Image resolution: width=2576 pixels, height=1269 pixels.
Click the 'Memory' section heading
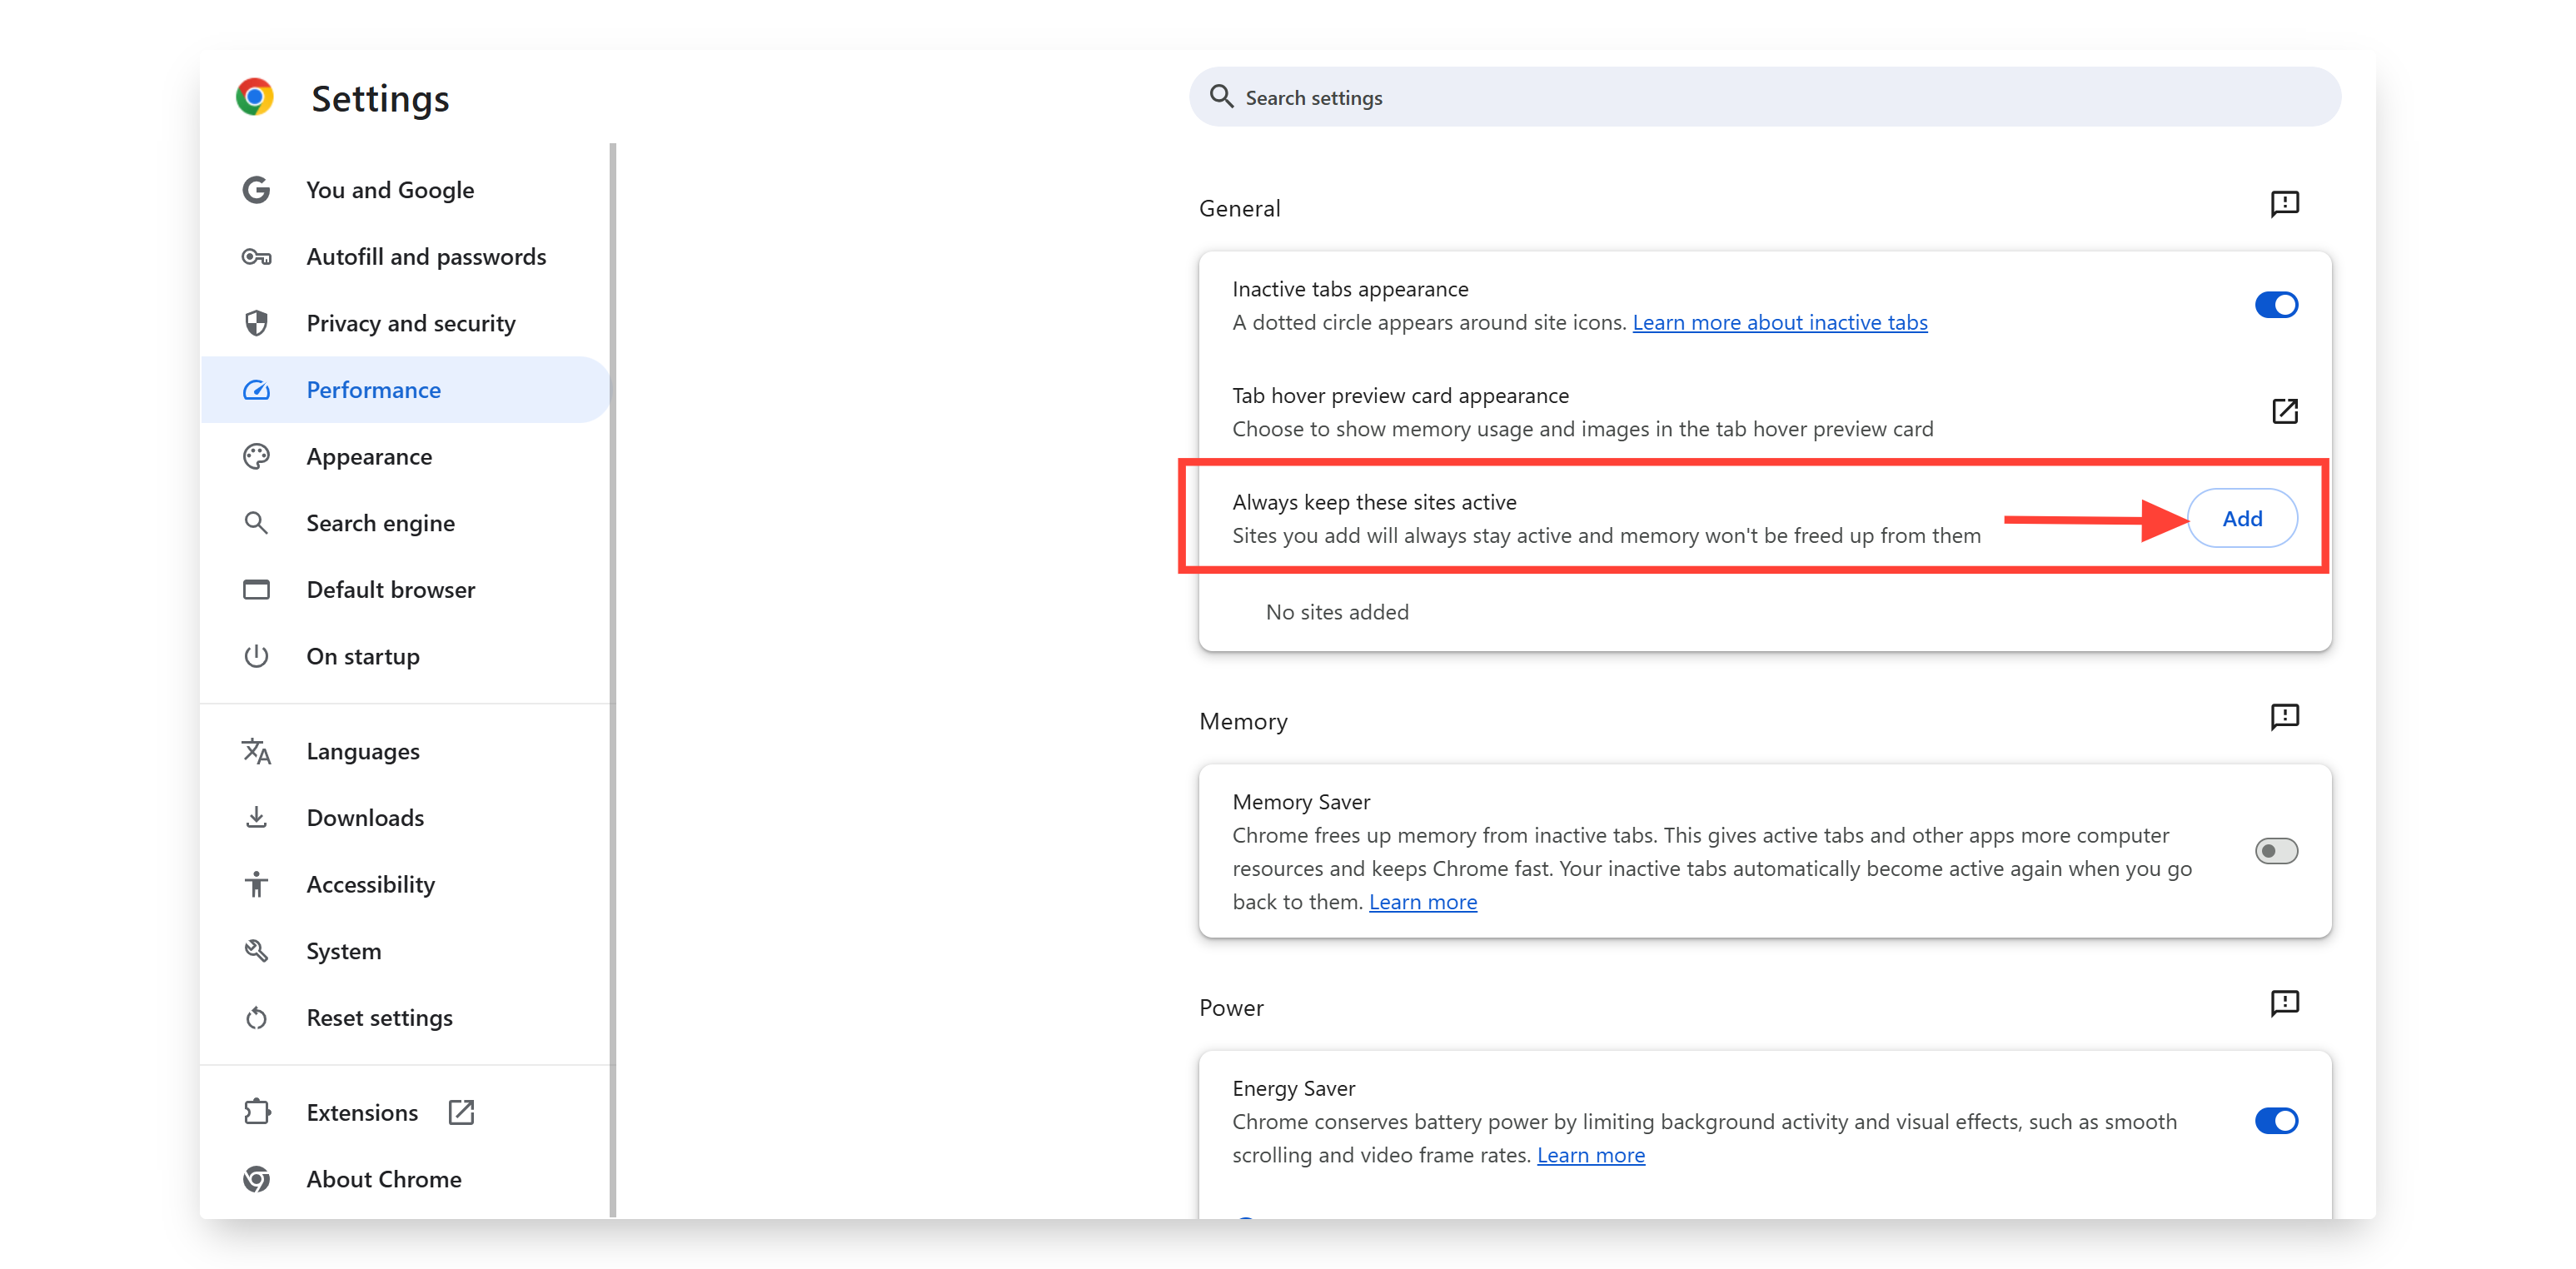pos(1243,721)
